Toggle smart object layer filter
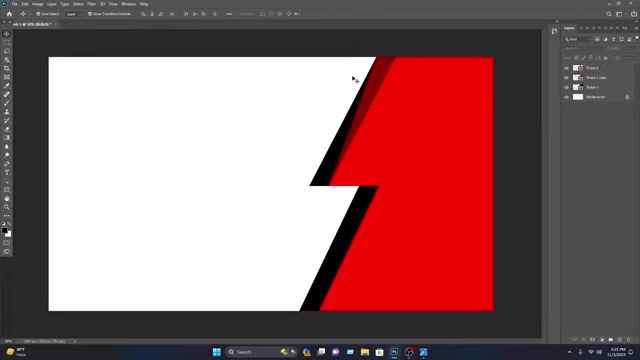 click(x=629, y=39)
